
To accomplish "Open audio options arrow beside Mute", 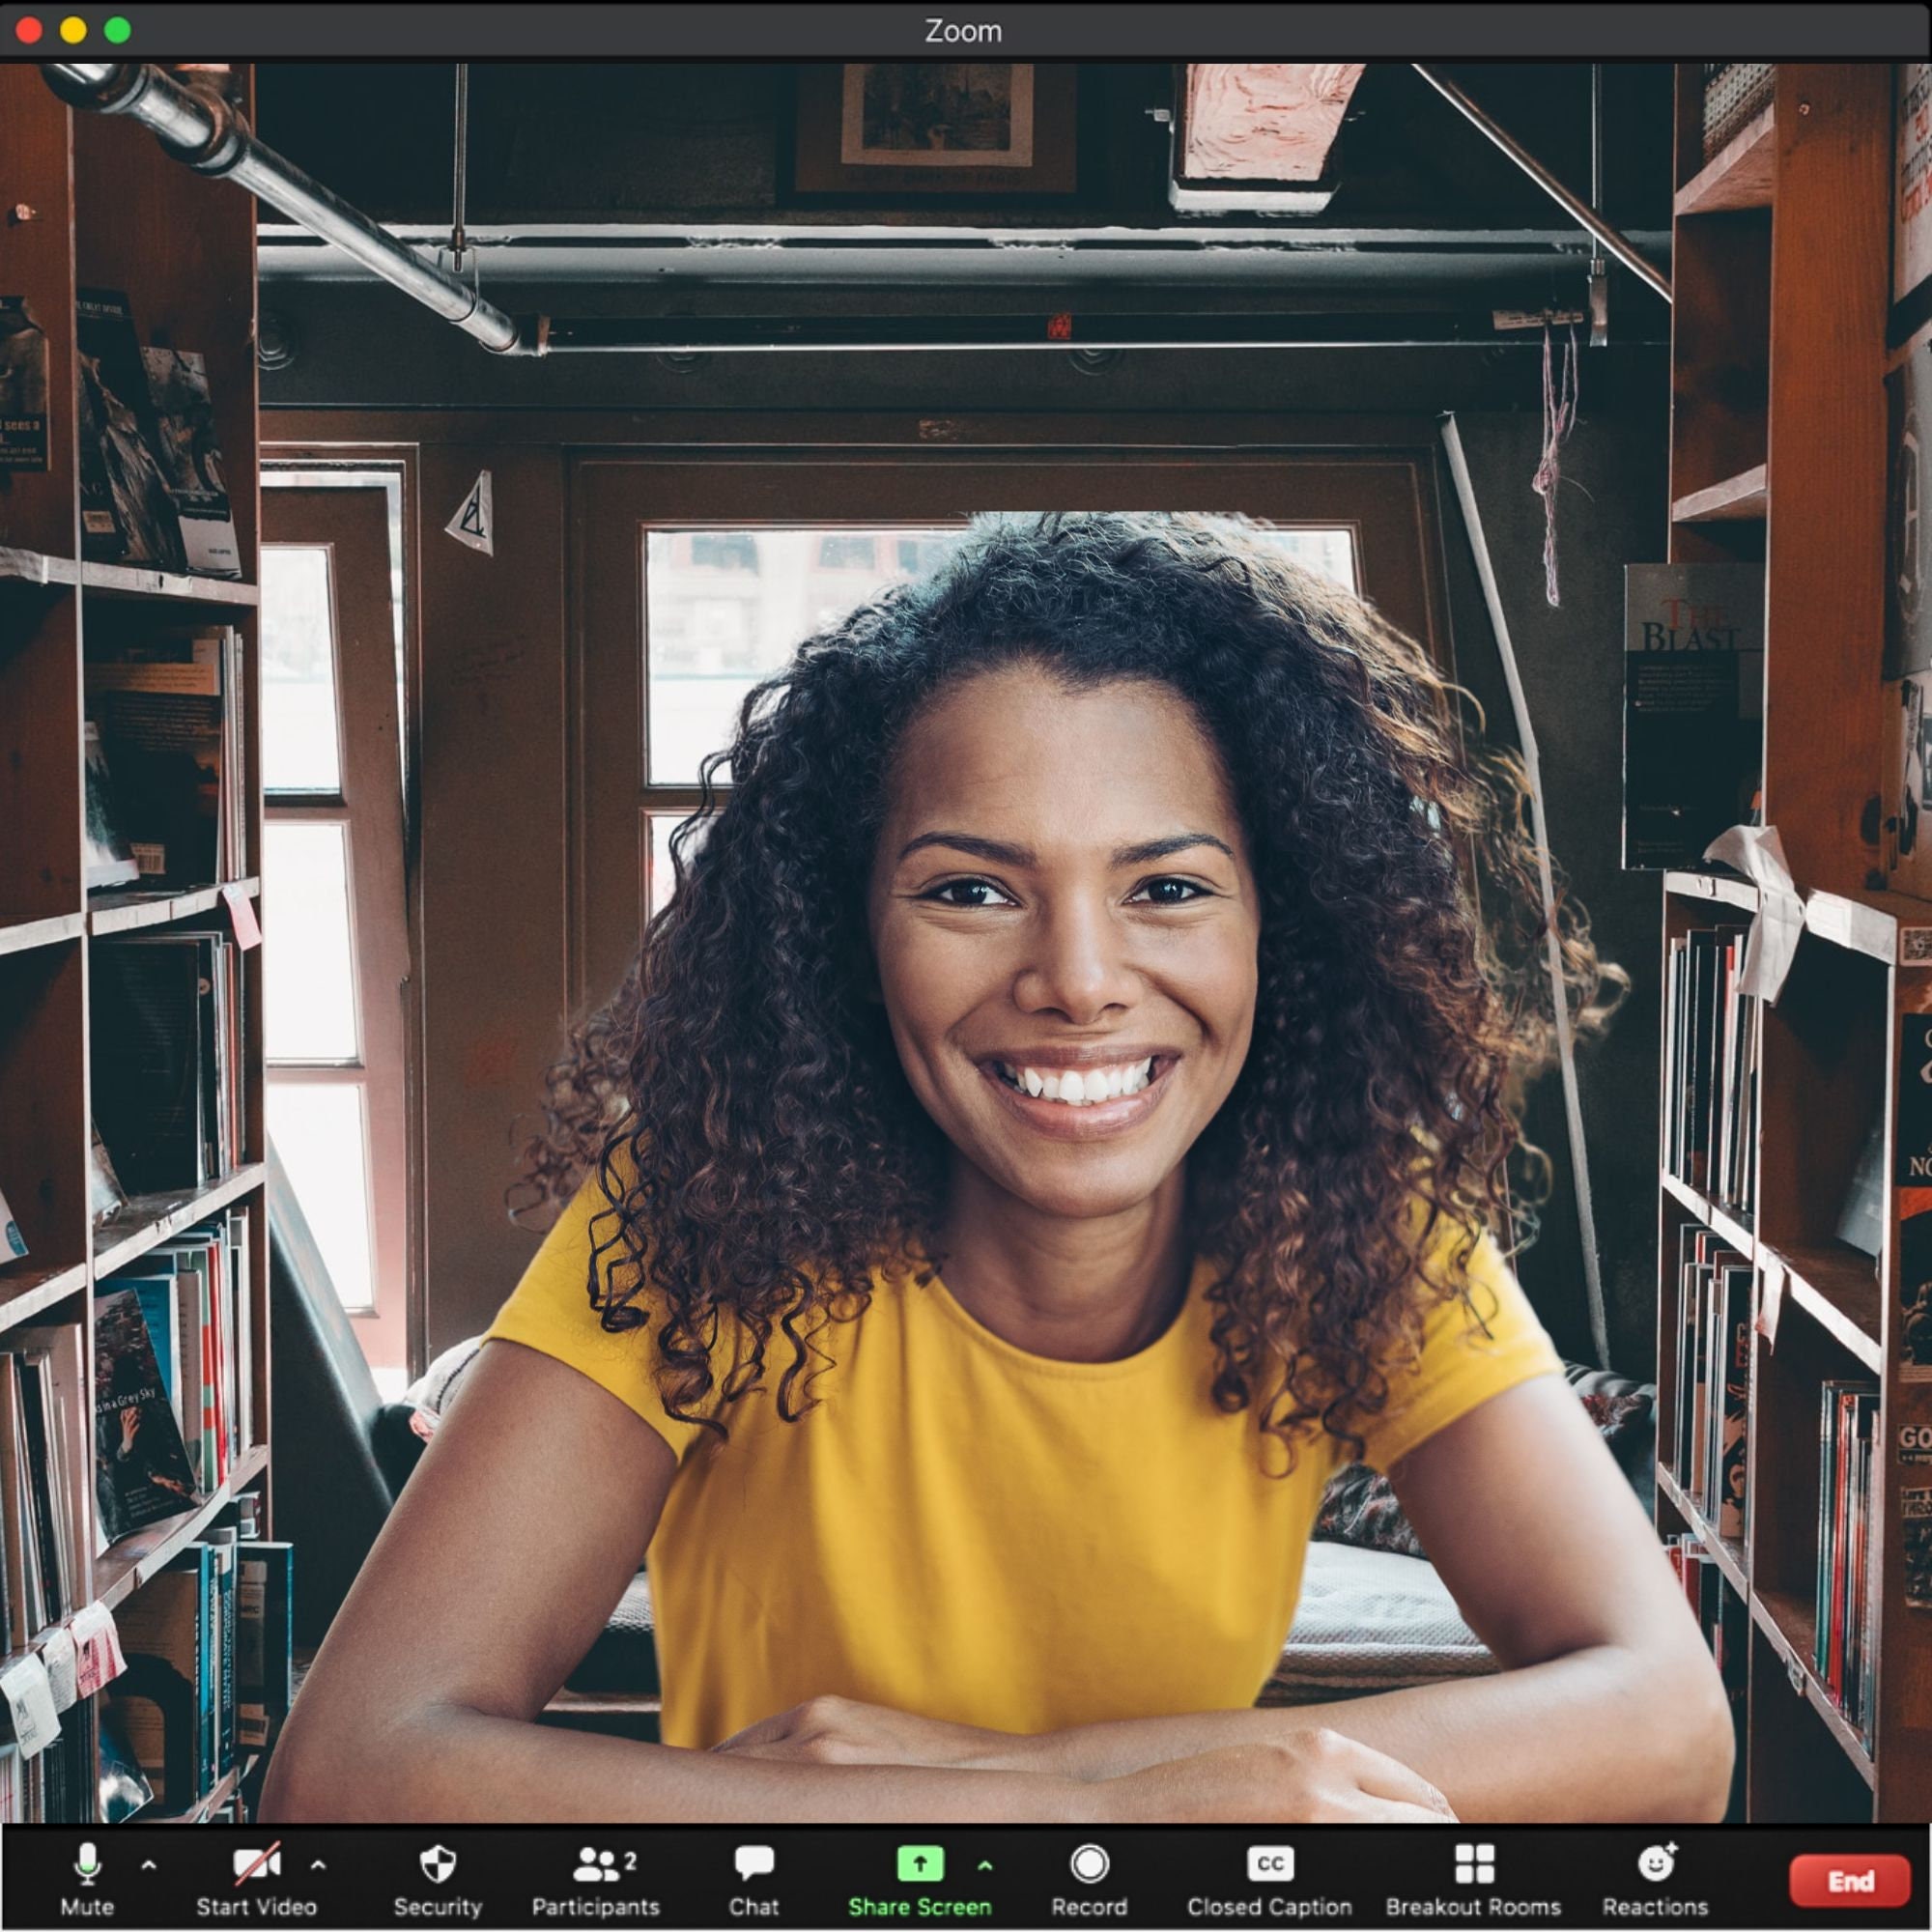I will pyautogui.click(x=149, y=1865).
